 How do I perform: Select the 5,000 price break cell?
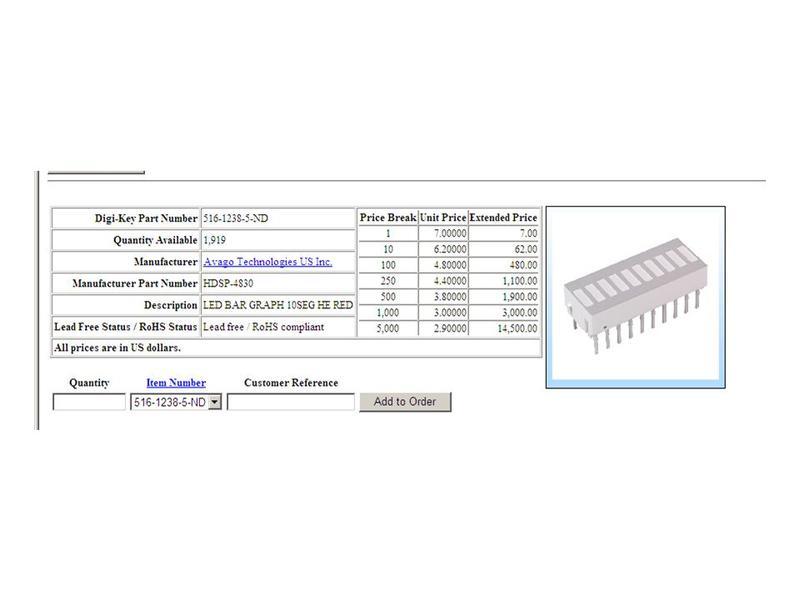click(x=388, y=328)
